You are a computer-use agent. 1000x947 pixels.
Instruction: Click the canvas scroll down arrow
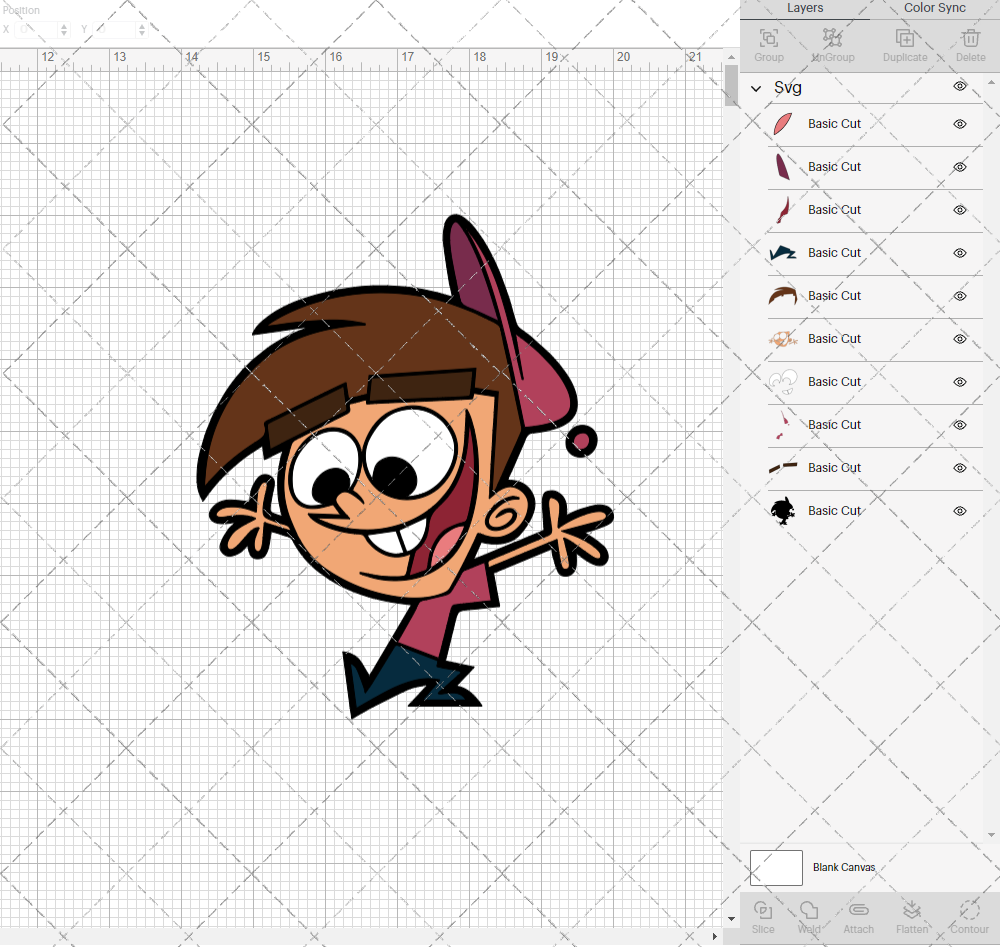coord(732,919)
